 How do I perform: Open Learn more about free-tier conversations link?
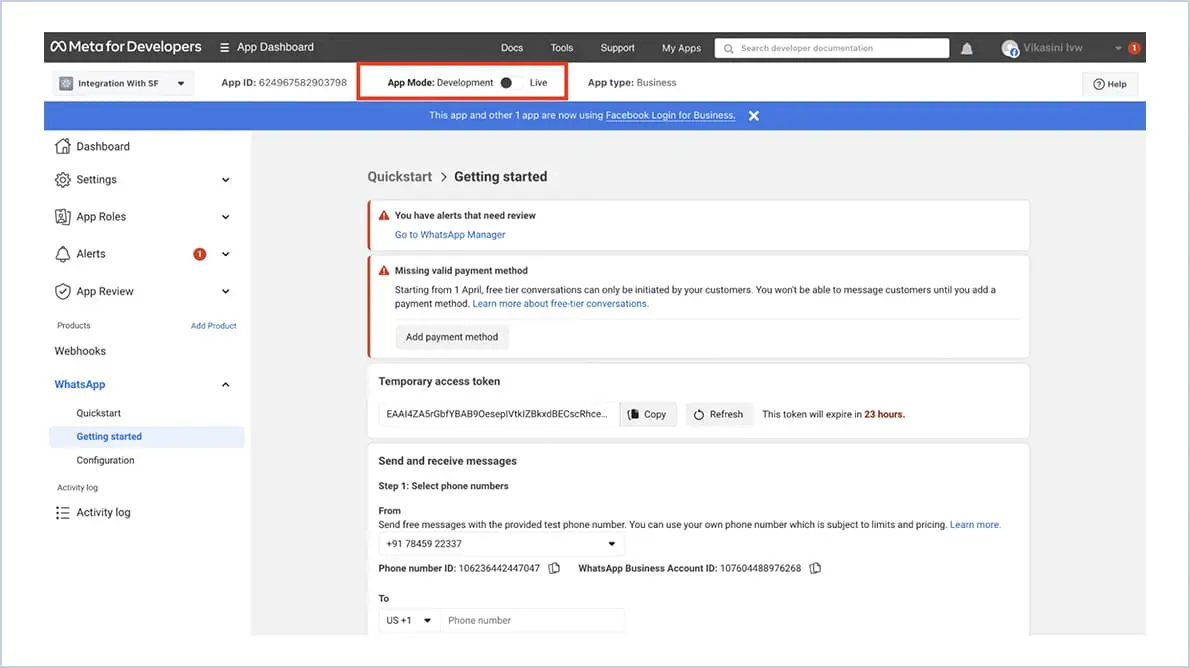click(560, 304)
